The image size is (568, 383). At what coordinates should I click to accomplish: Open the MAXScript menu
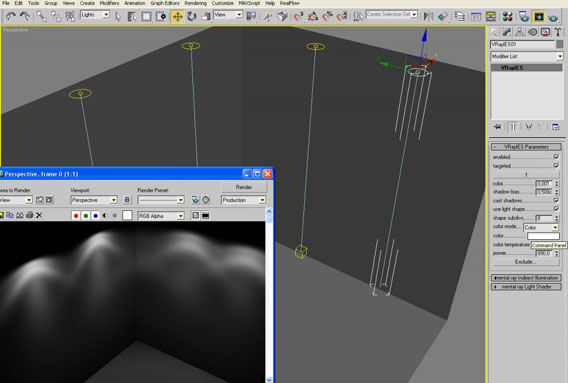point(249,3)
